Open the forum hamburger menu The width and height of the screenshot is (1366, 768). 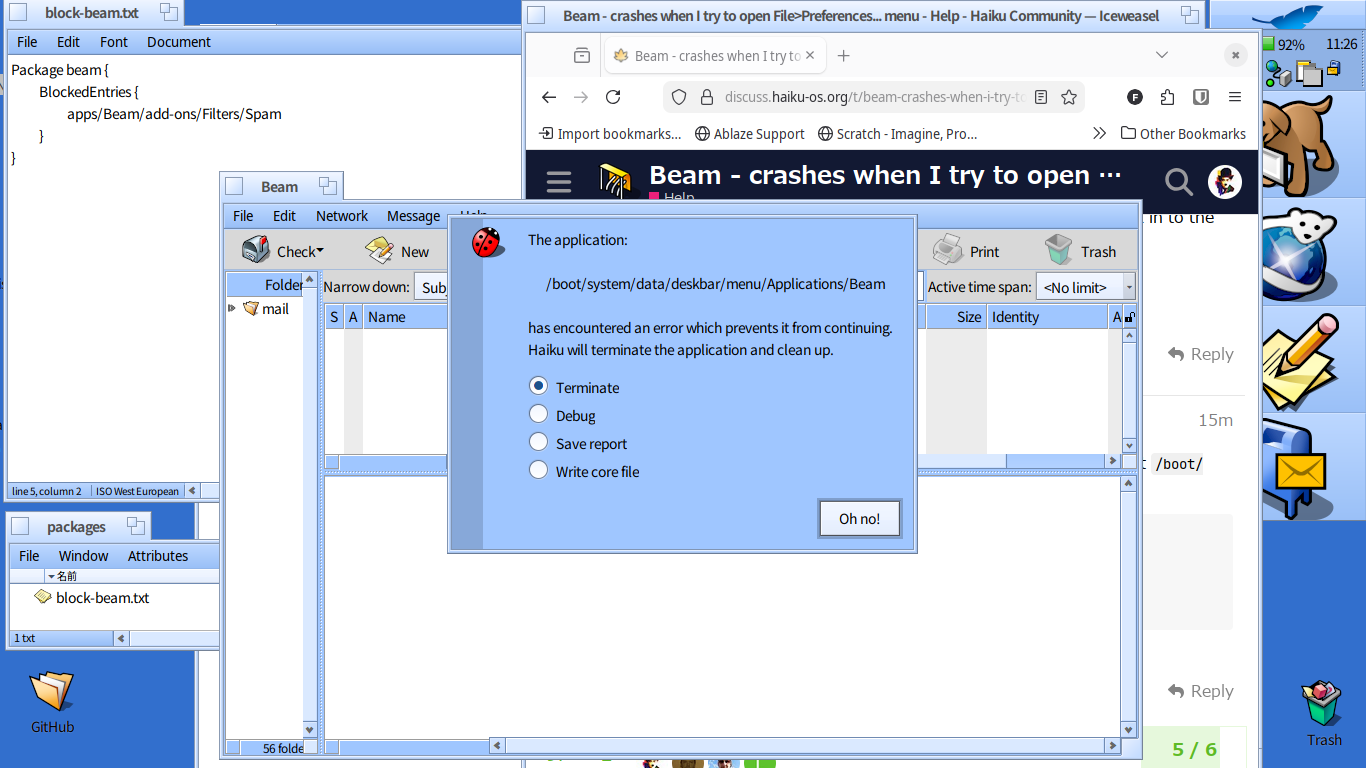coord(559,181)
